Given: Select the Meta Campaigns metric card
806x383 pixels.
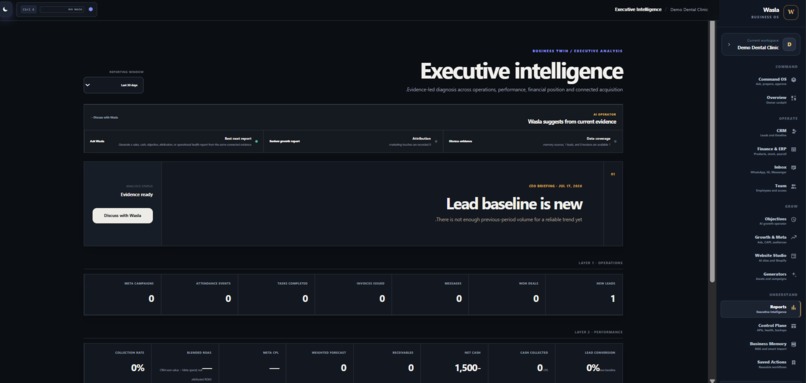Looking at the screenshot, I should (122, 295).
